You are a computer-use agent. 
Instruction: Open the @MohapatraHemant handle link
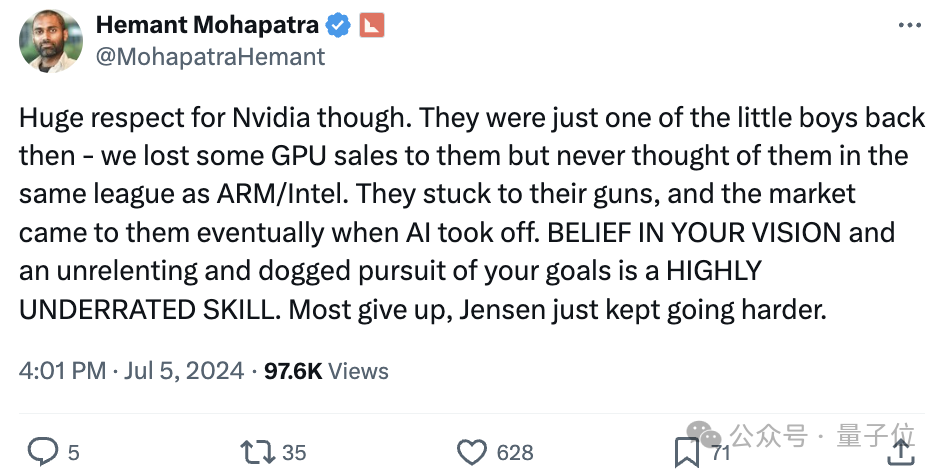point(210,57)
